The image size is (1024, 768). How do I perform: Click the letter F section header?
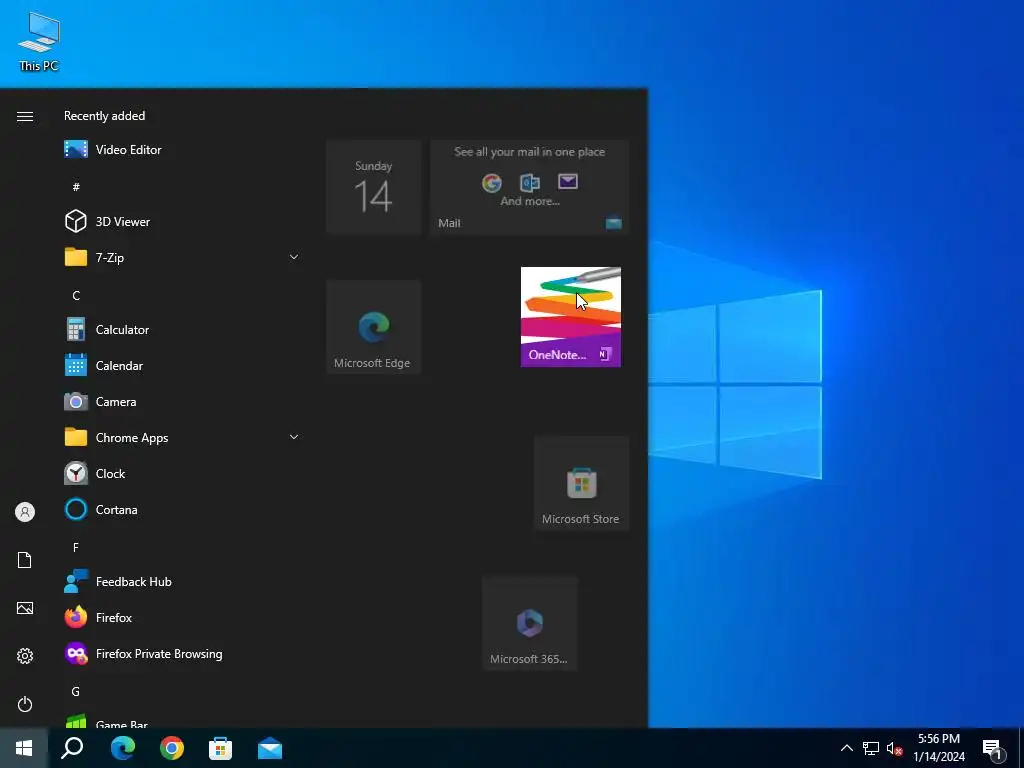pyautogui.click(x=76, y=547)
